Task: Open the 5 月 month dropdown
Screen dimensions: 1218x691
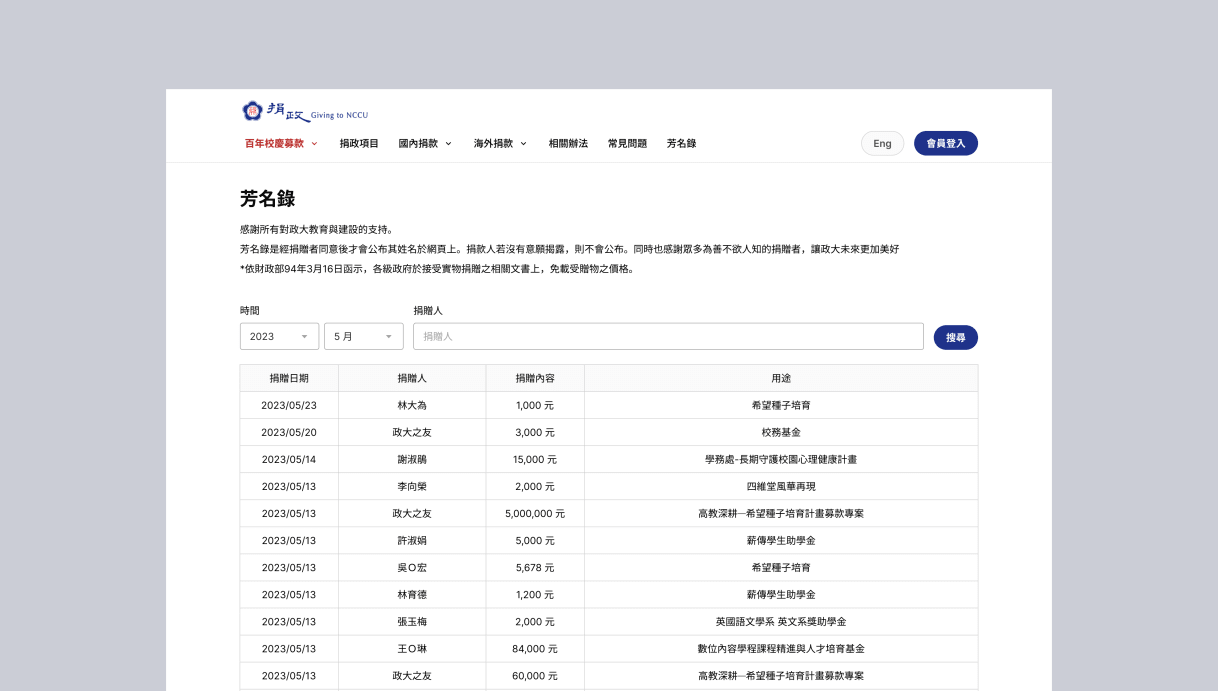Action: [x=364, y=336]
